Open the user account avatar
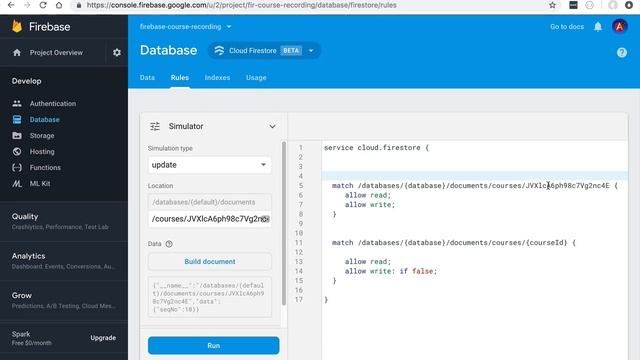Screen dimensions: 640x360 tap(620, 27)
